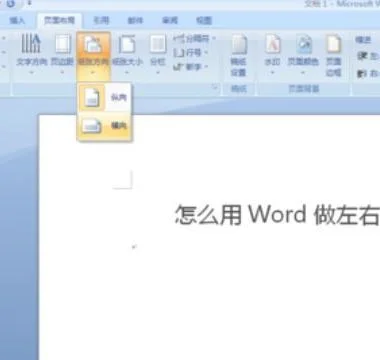This screenshot has width=380, height=360.
Task: Click the Breaks (分隔符) icon
Action: click(179, 39)
